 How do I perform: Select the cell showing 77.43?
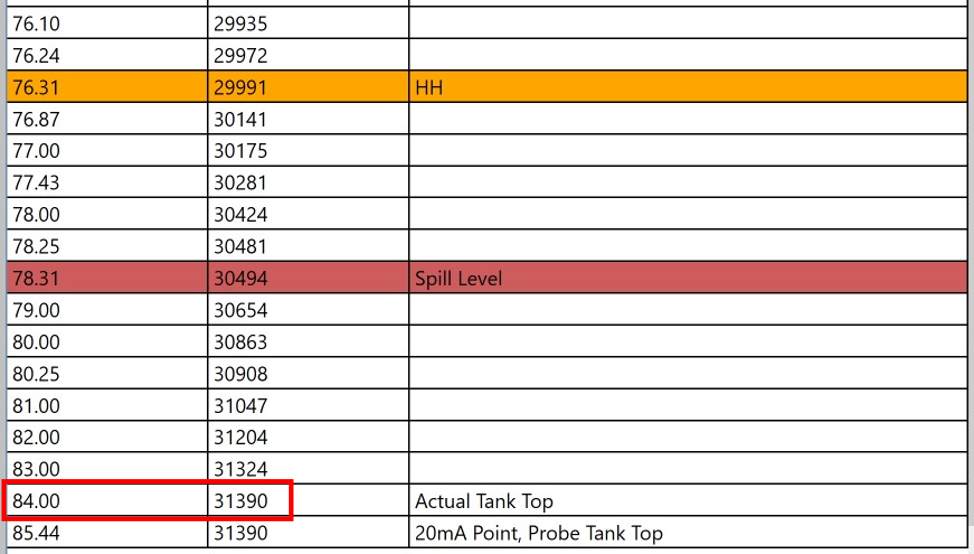107,183
